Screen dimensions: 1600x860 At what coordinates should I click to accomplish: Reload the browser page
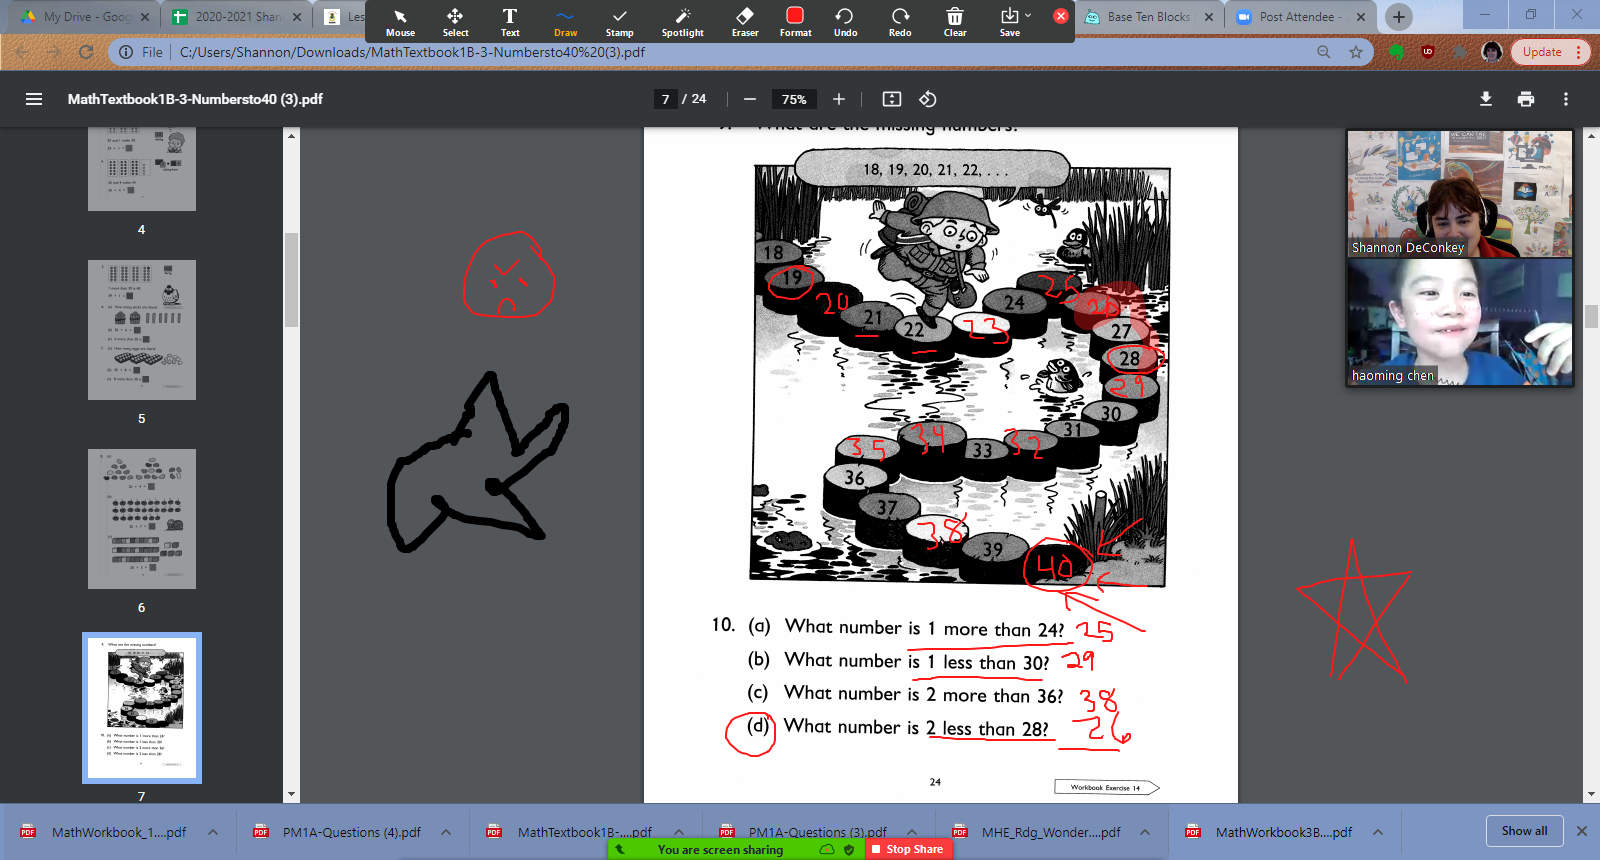[x=86, y=52]
